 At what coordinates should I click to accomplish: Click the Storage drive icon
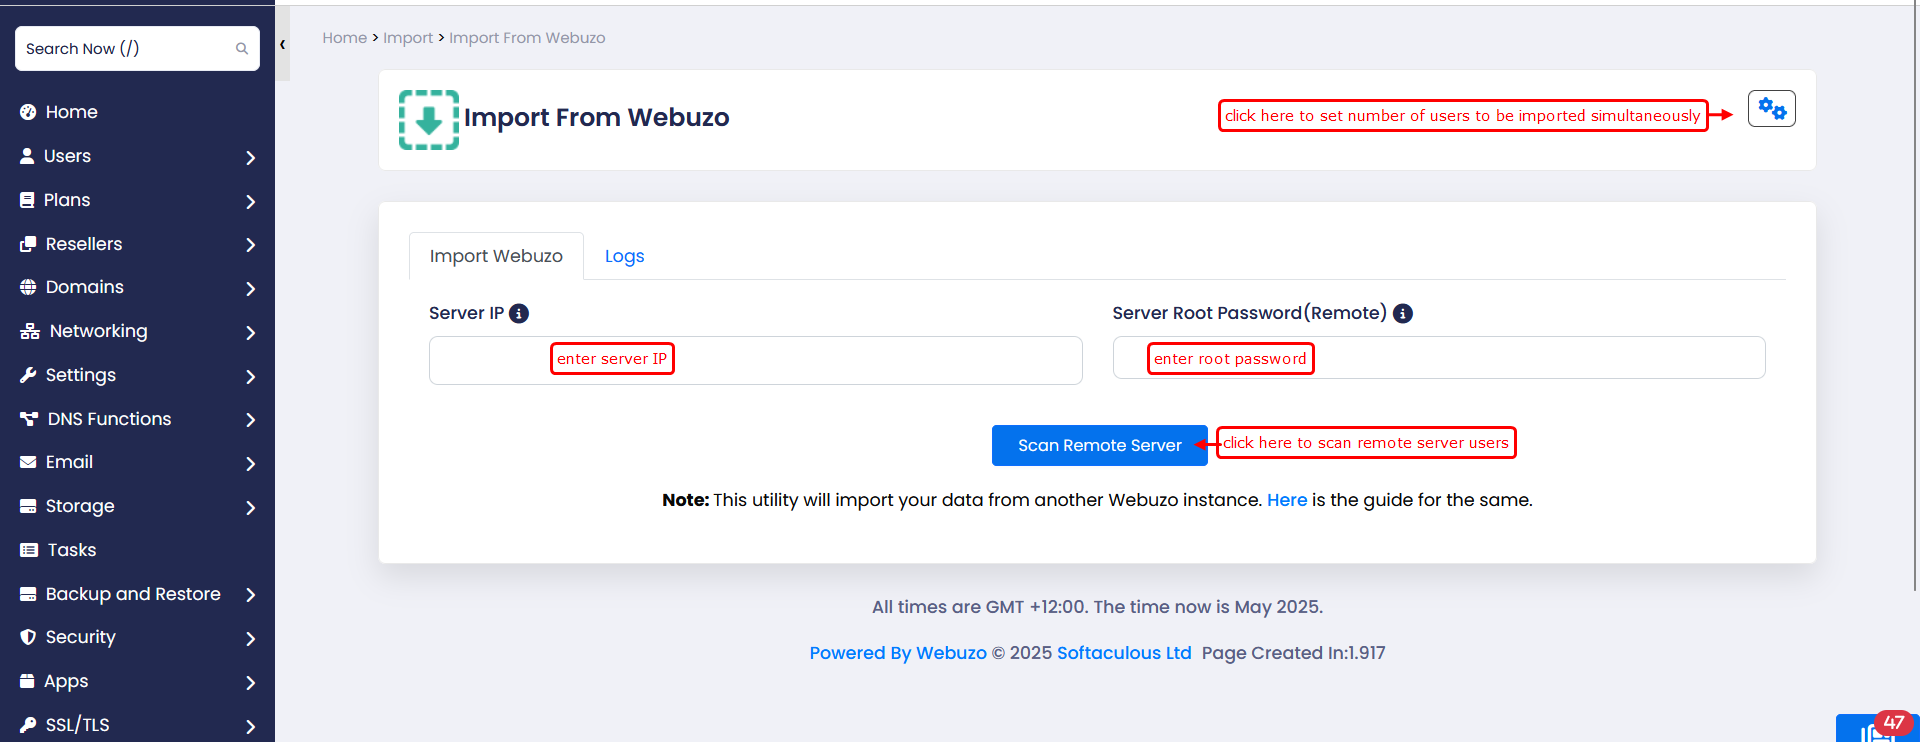[x=28, y=506]
